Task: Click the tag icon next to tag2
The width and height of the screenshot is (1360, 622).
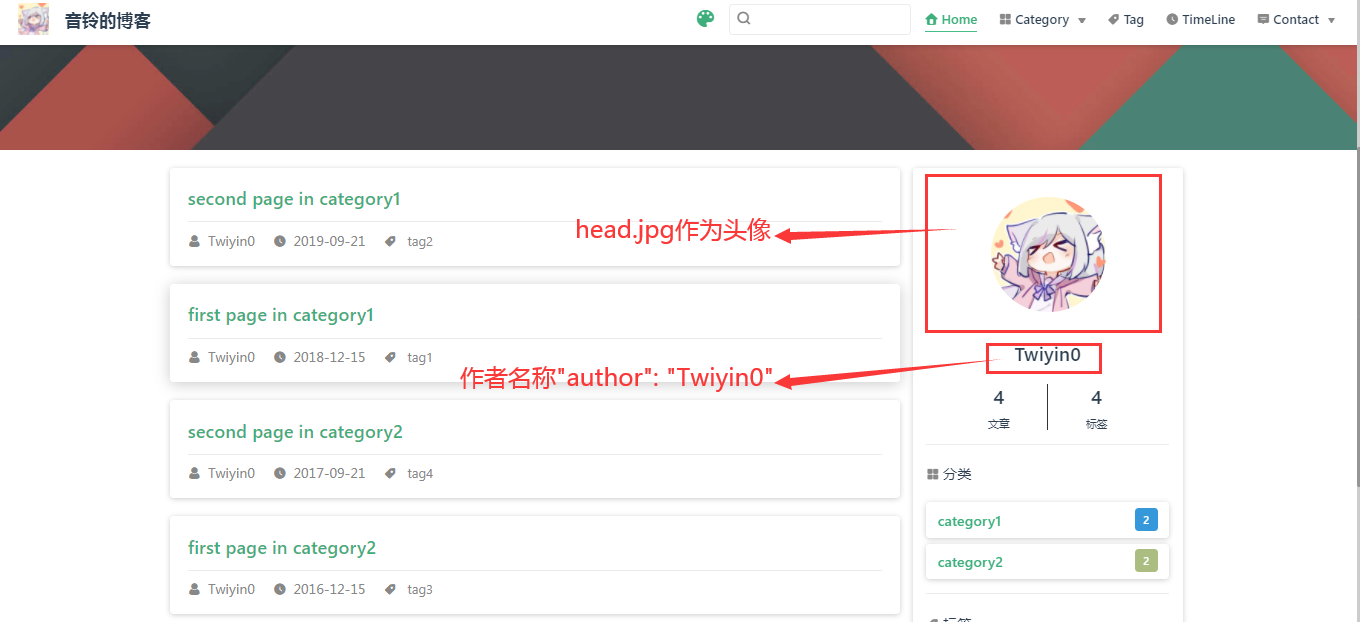Action: coord(390,241)
